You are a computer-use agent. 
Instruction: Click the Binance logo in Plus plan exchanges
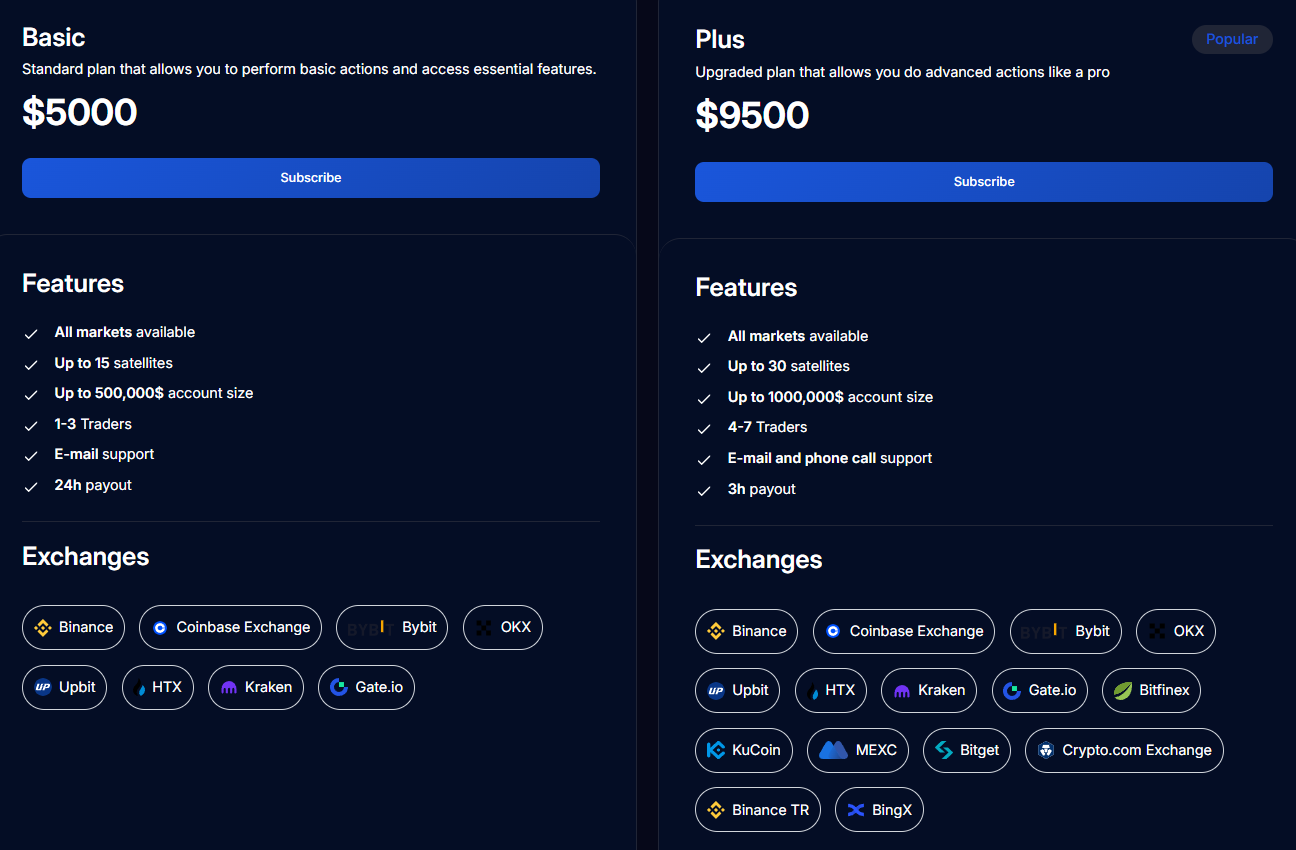(x=715, y=632)
